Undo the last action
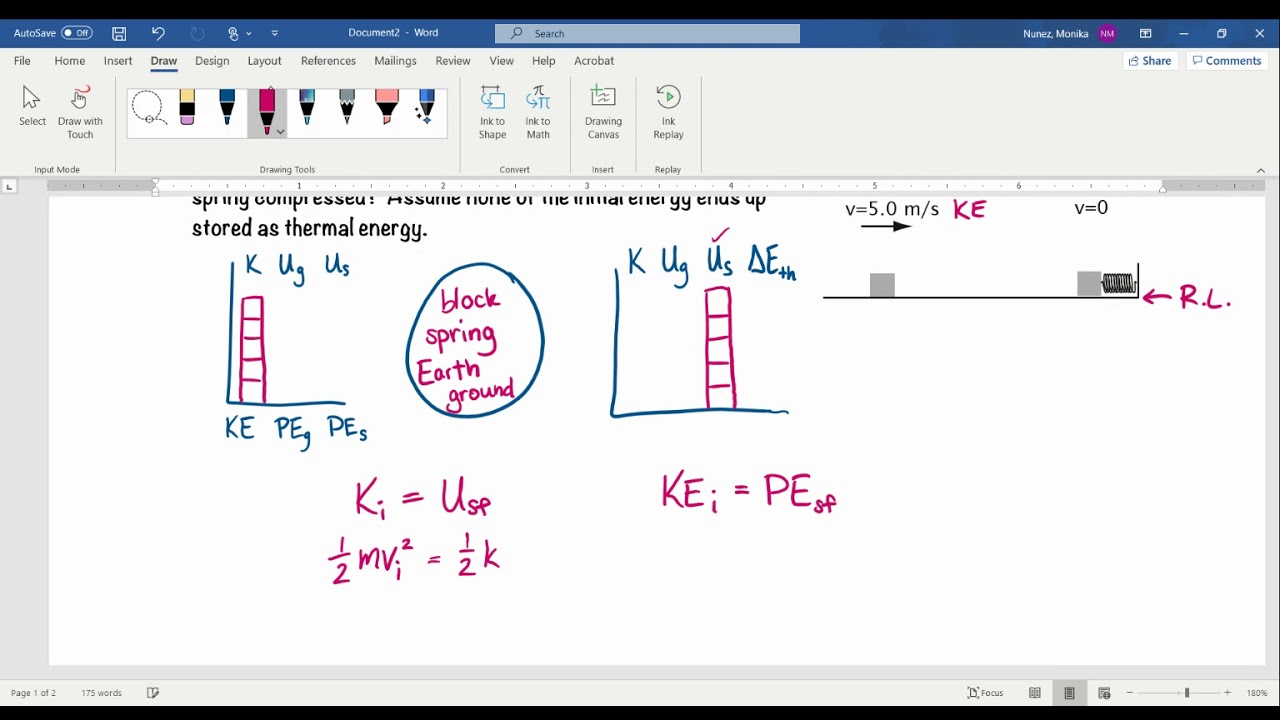The image size is (1280, 720). tap(158, 33)
